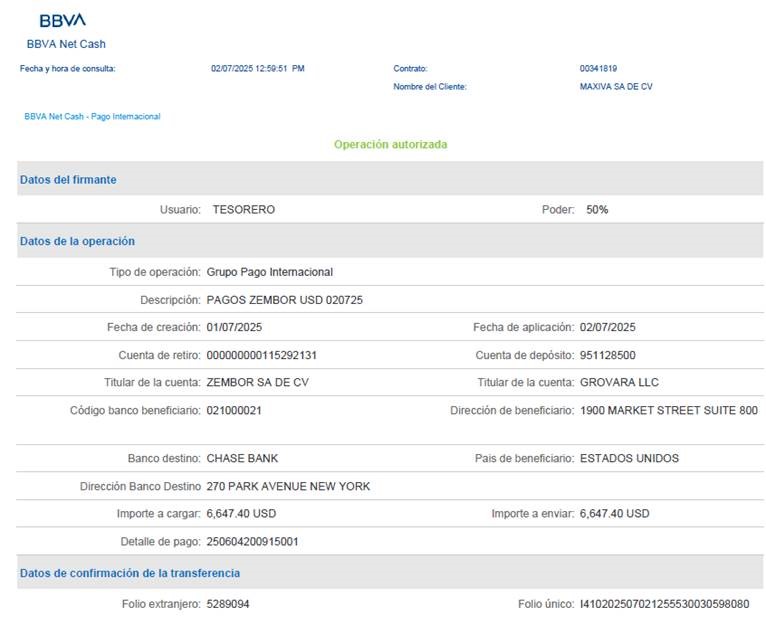Select client name MAXIVA SA DE CV
The height and width of the screenshot is (635, 766).
point(616,86)
